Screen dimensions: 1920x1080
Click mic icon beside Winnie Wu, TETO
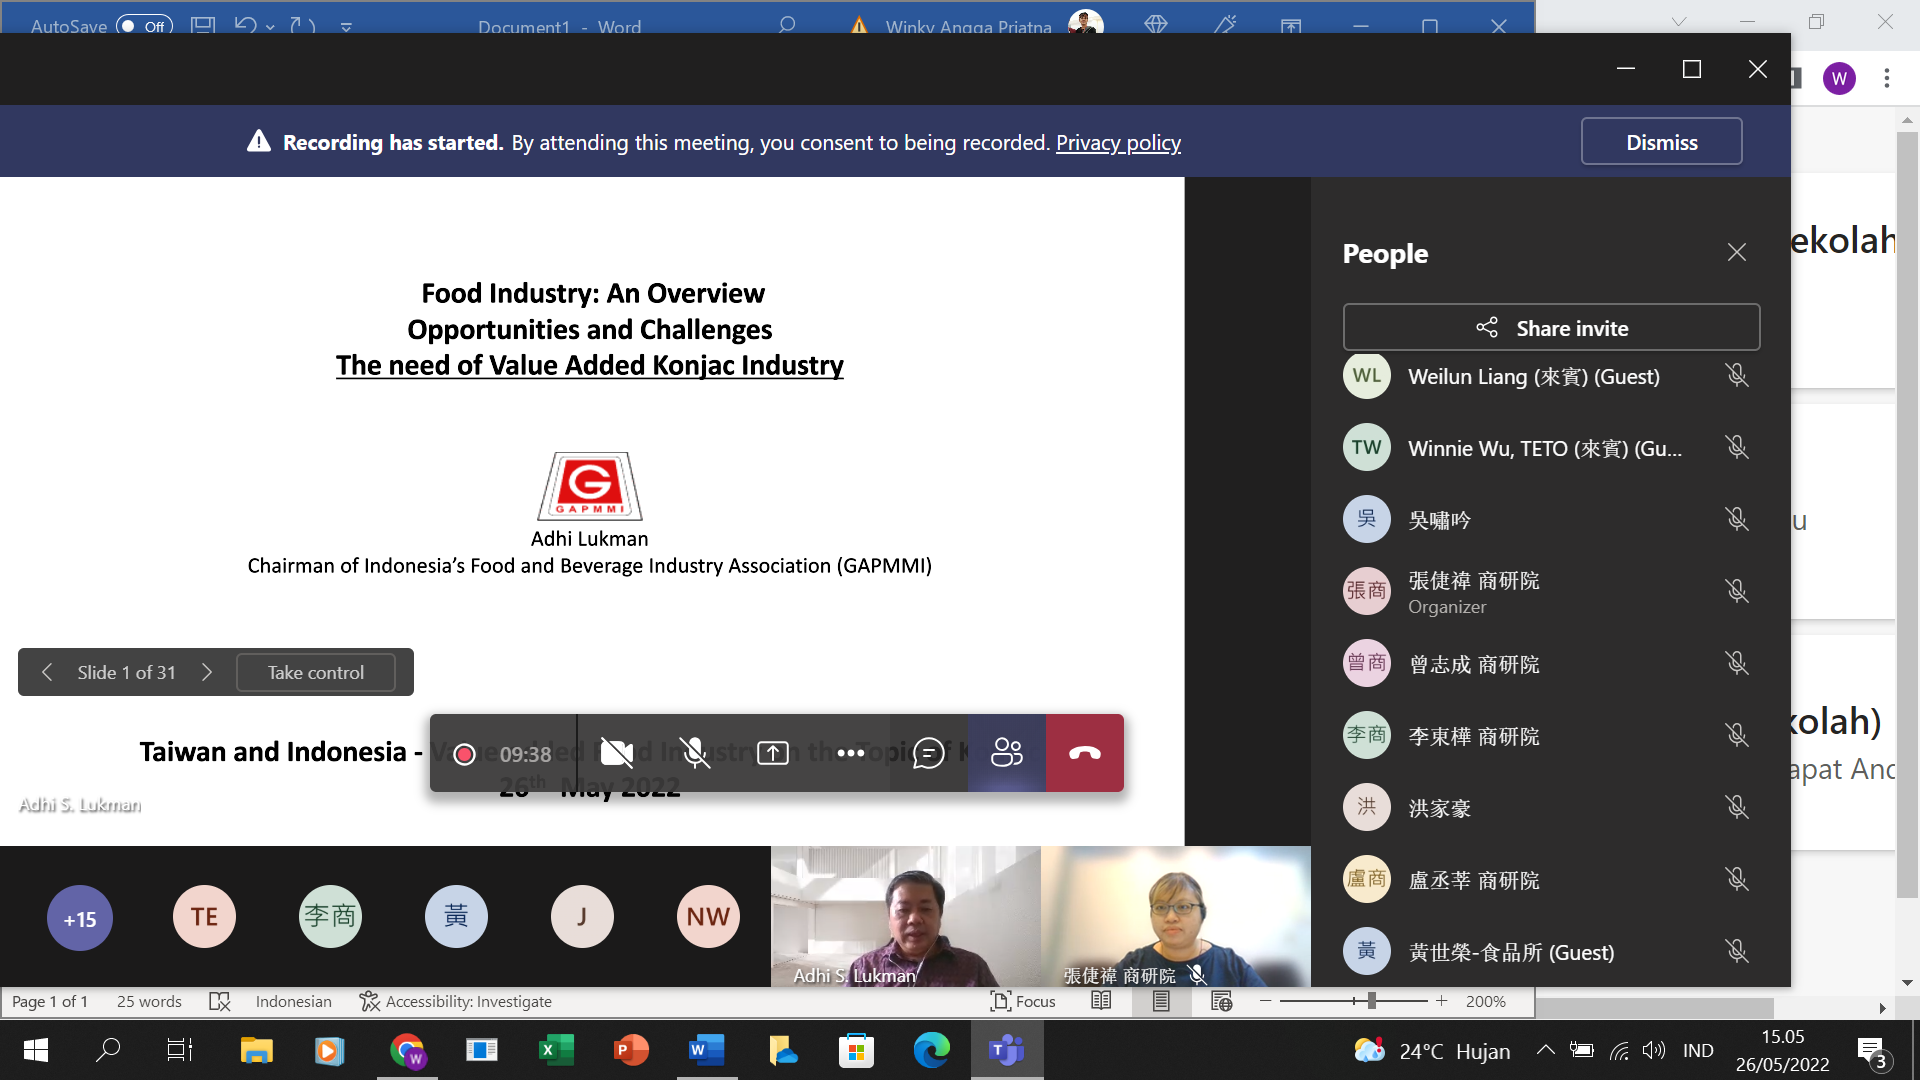1737,447
